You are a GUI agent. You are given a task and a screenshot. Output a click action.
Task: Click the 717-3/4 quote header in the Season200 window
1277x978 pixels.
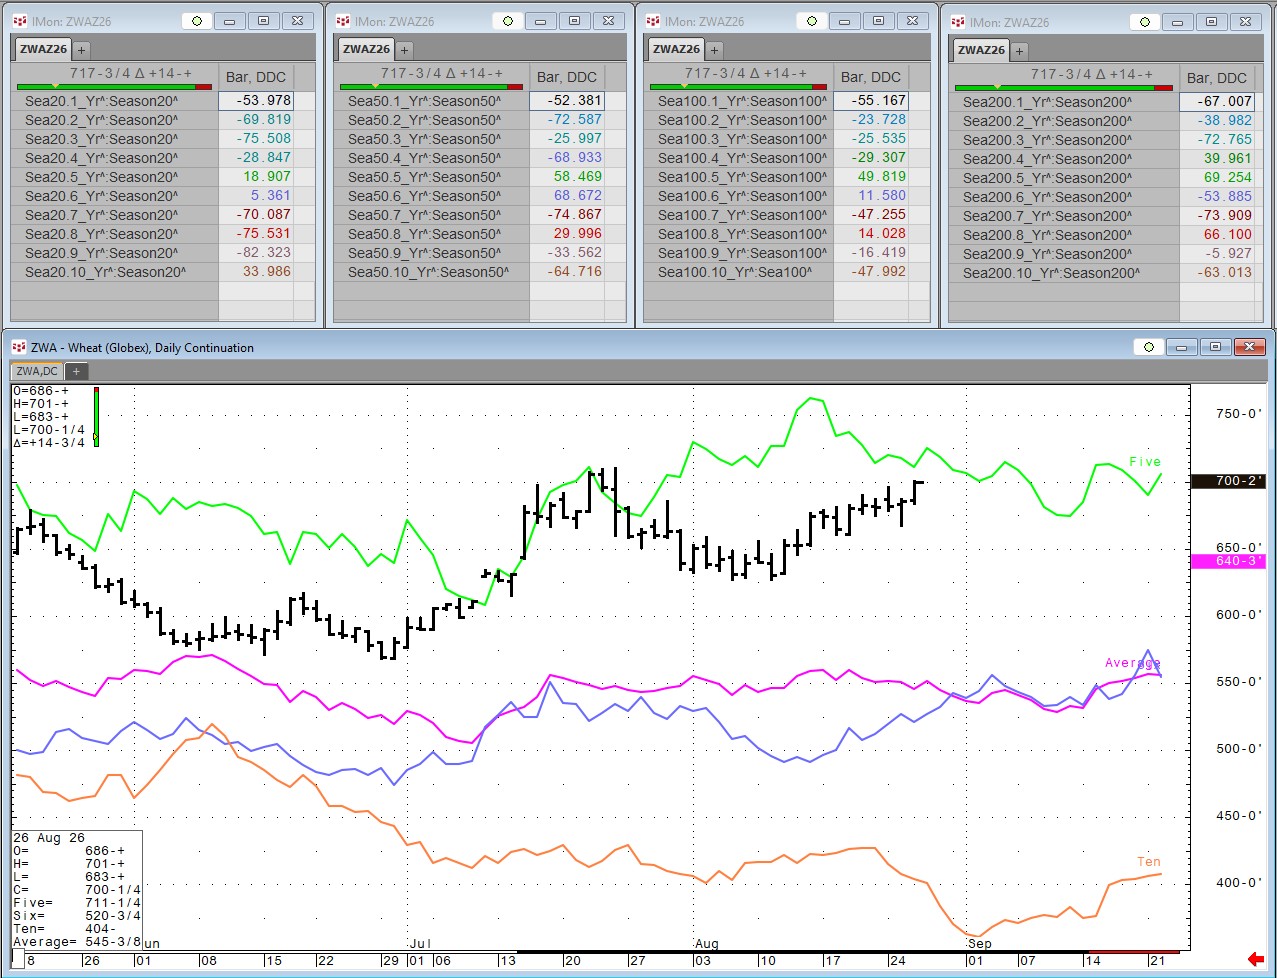click(1091, 74)
